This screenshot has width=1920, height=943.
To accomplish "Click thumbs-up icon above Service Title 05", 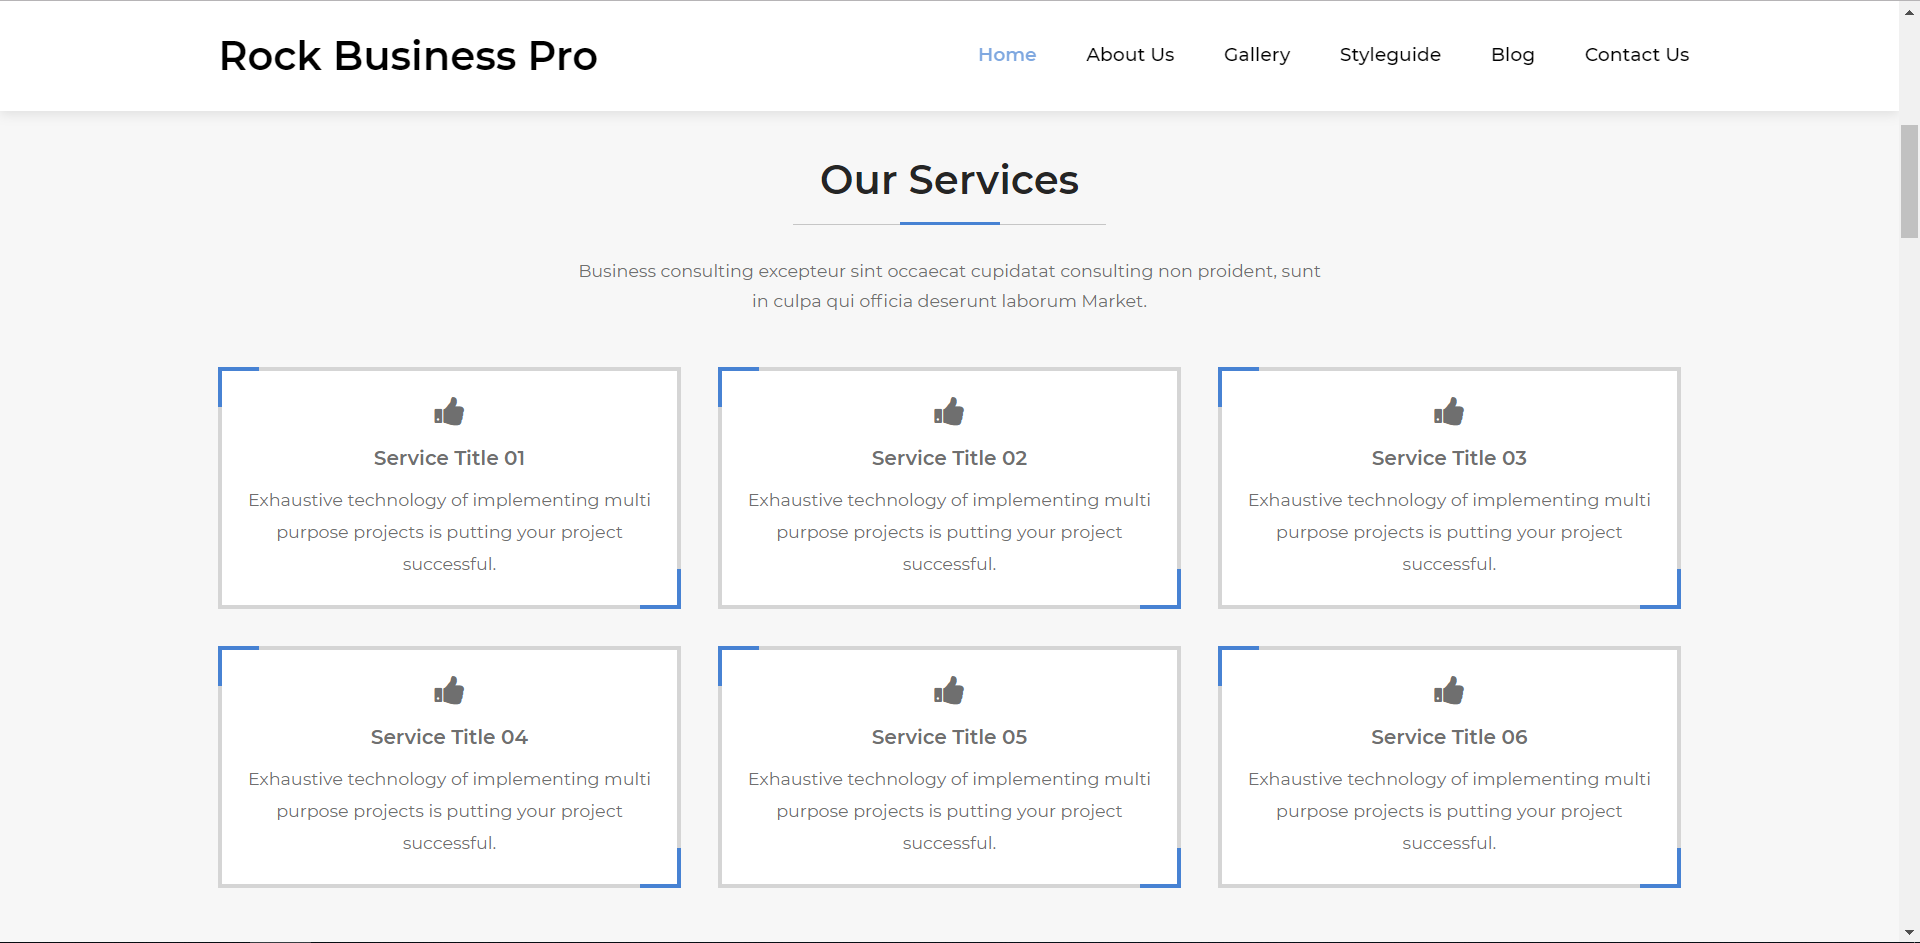I will pos(949,691).
